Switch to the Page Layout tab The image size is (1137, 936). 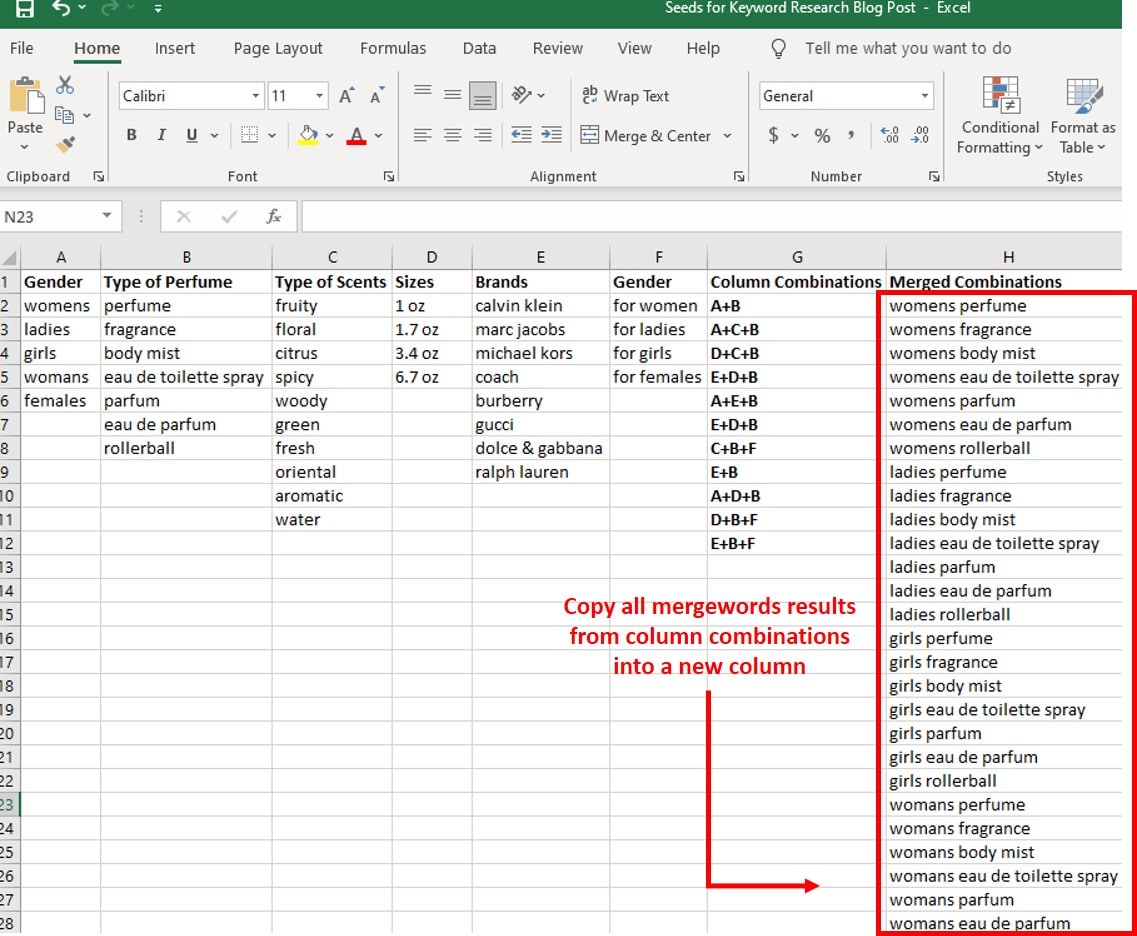(x=278, y=49)
